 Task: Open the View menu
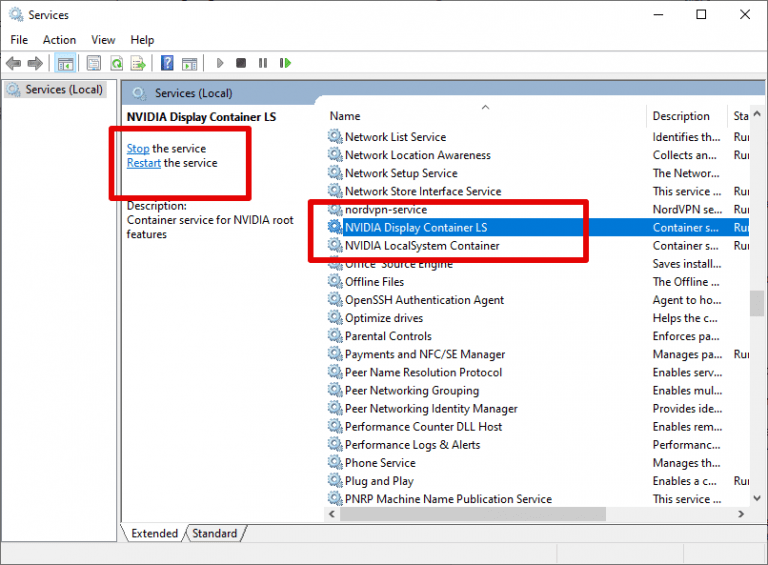(103, 40)
